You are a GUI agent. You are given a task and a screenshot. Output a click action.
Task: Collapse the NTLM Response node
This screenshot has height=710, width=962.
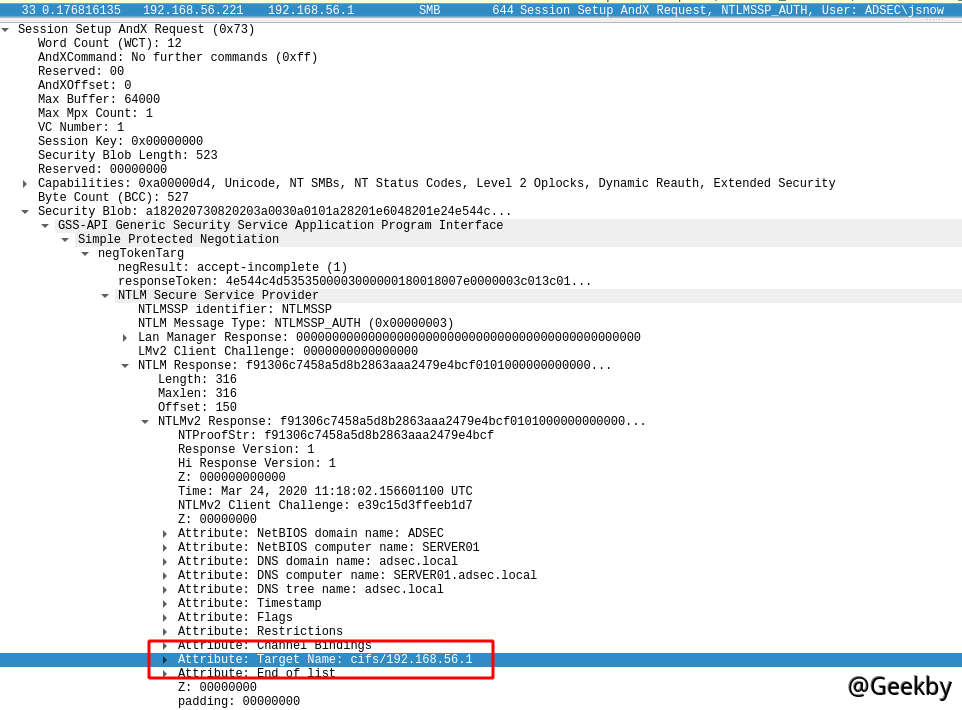click(125, 366)
